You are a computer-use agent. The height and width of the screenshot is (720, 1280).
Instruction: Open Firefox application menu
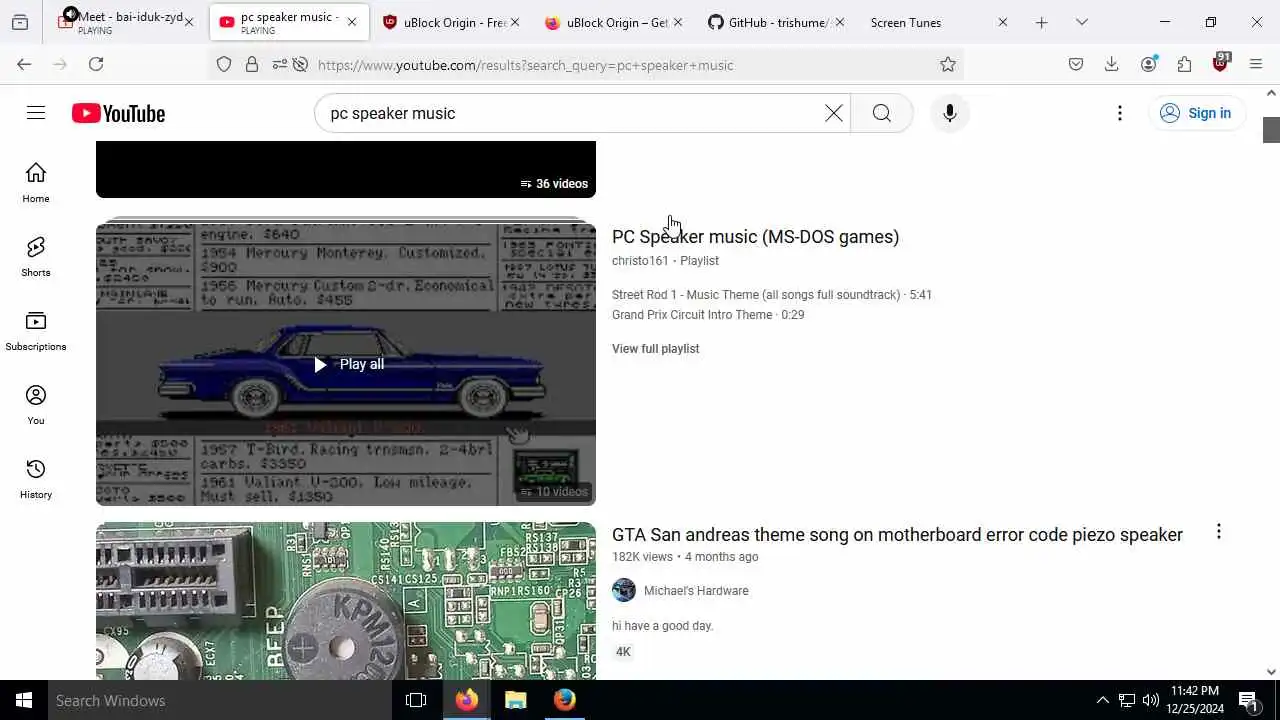pos(1256,64)
